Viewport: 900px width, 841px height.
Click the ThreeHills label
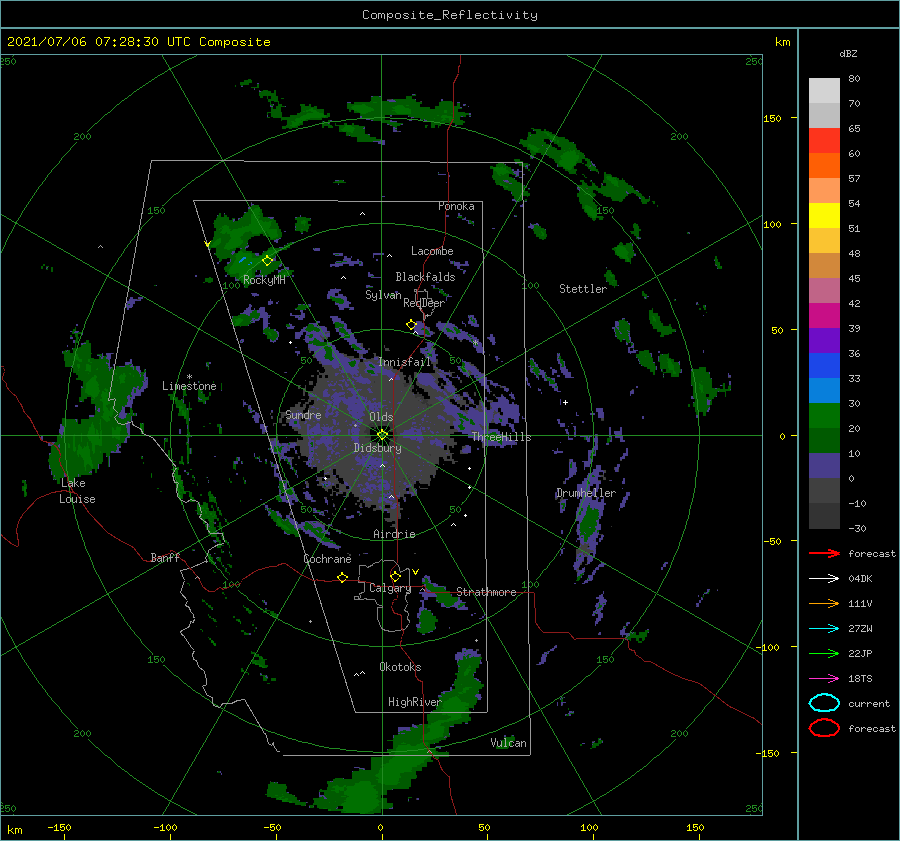coord(502,437)
